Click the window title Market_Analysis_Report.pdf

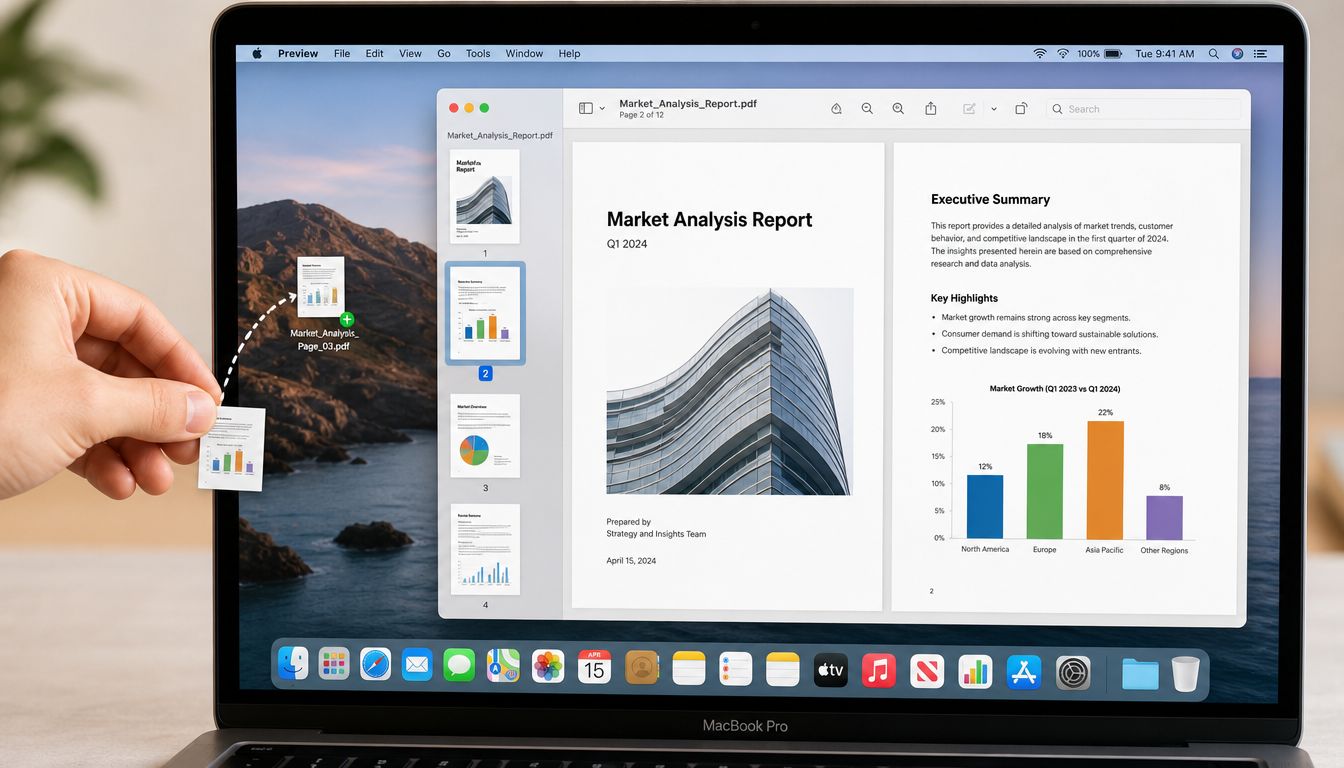[688, 103]
